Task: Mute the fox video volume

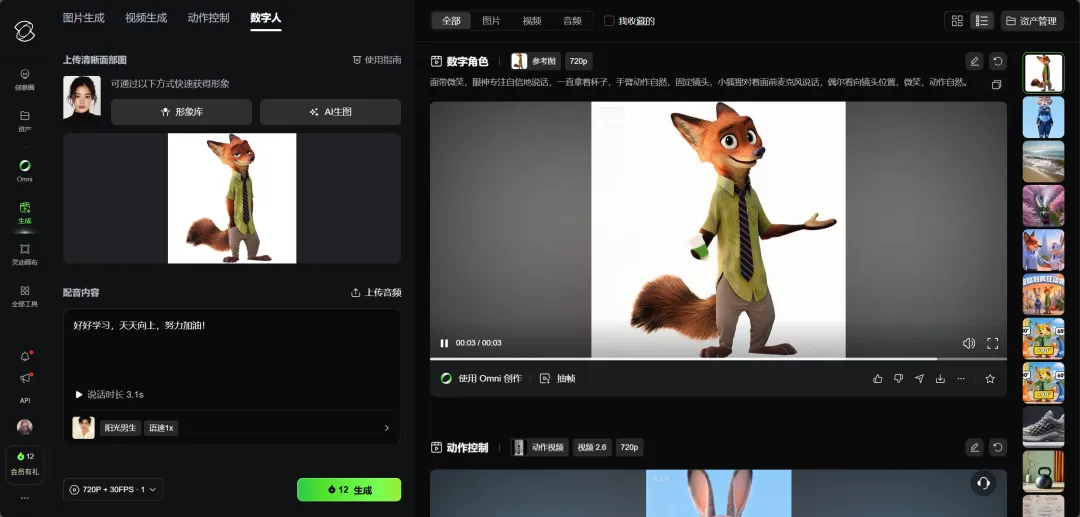Action: tap(968, 343)
